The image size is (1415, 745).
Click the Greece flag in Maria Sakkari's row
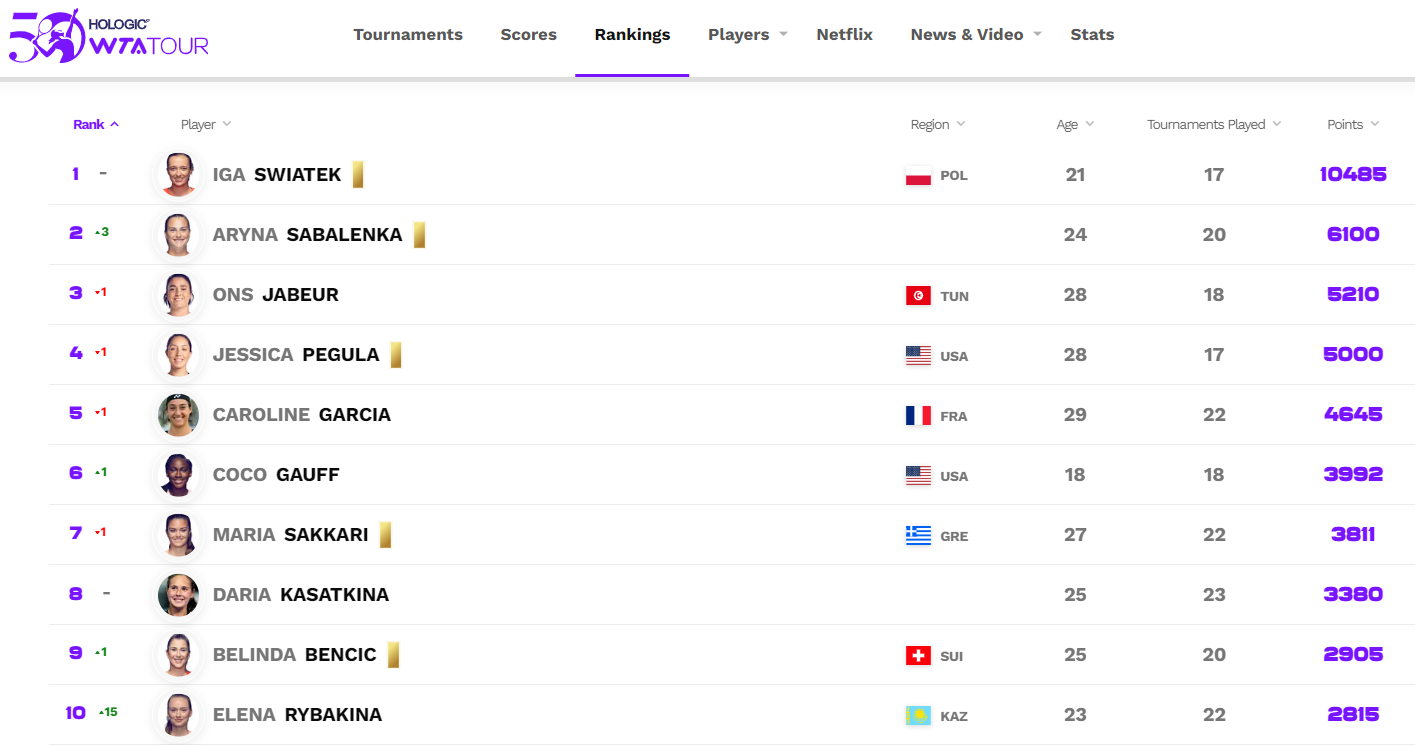[918, 536]
